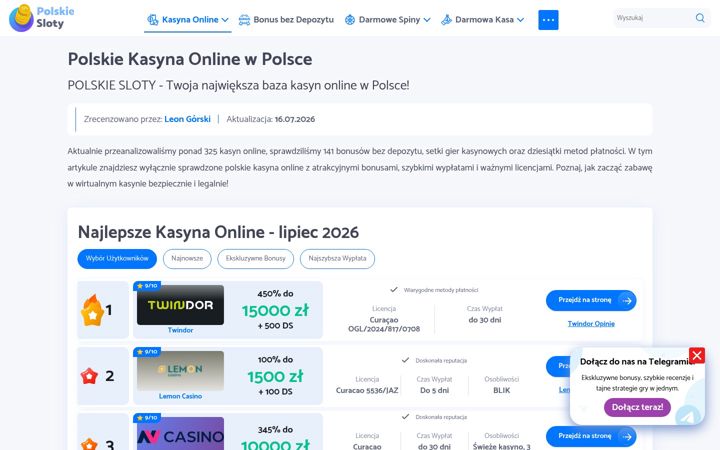Click the Twindor name link under logo

click(180, 330)
